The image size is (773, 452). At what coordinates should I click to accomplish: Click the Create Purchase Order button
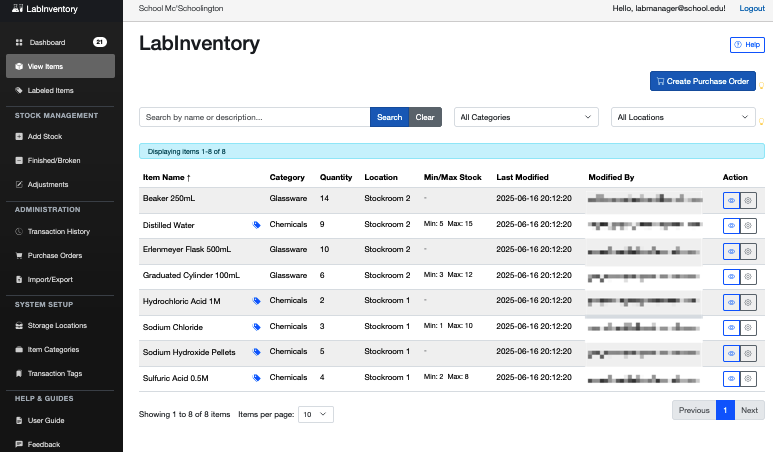pos(702,81)
